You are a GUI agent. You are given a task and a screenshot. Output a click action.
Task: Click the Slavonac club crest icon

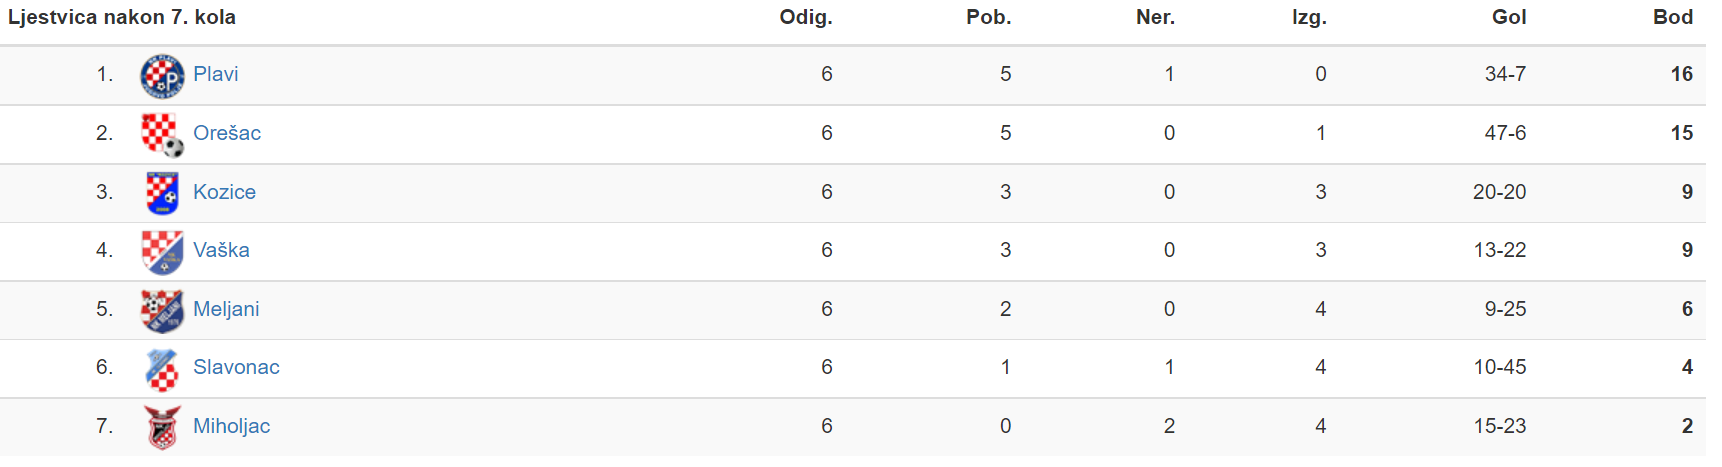tap(162, 369)
